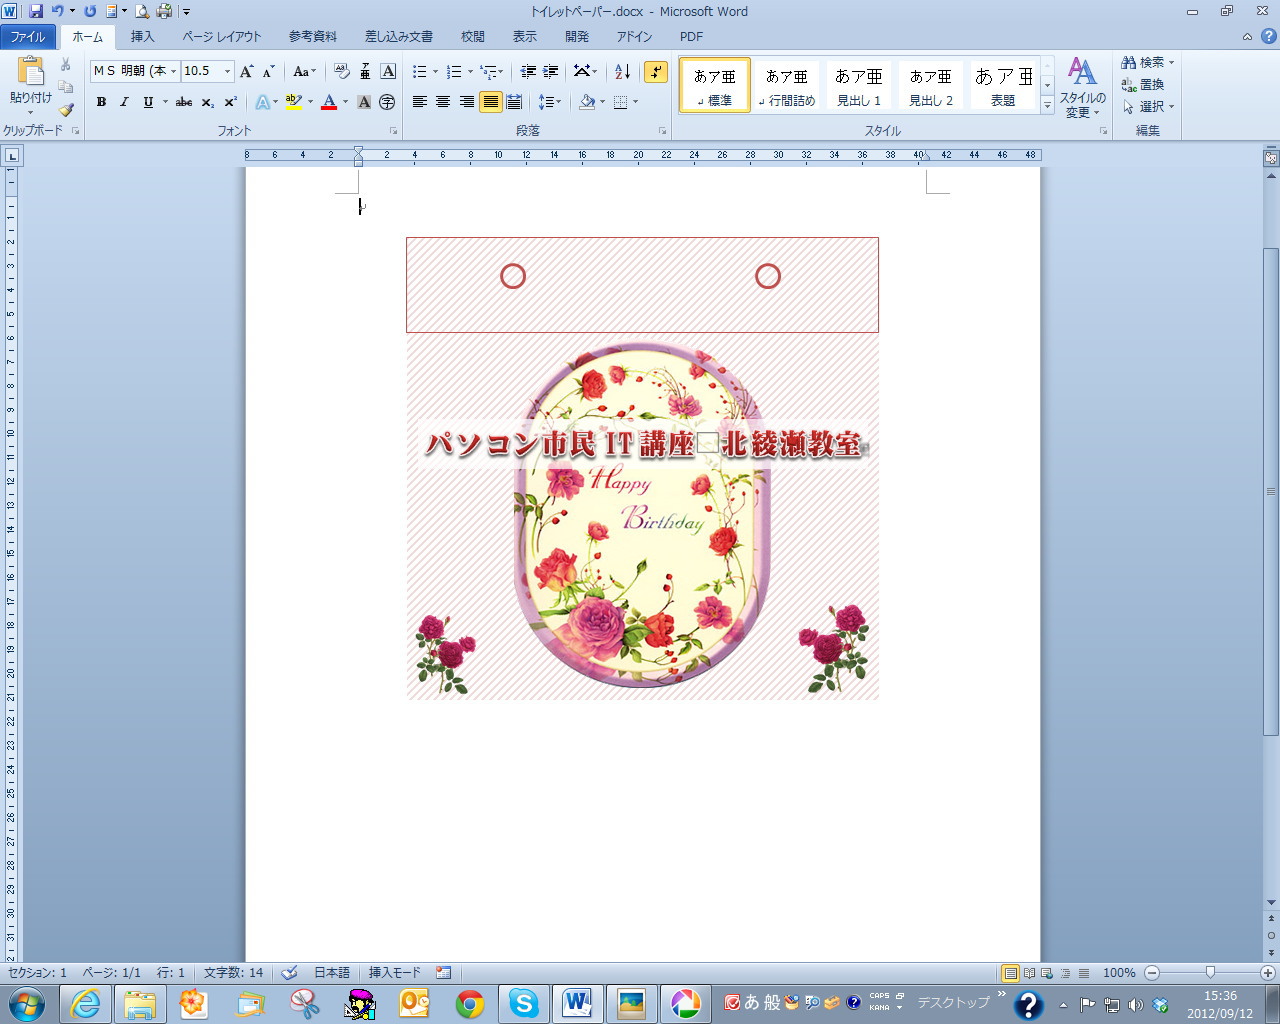Click Clear Formatting icon
Image resolution: width=1280 pixels, height=1024 pixels.
click(x=341, y=71)
